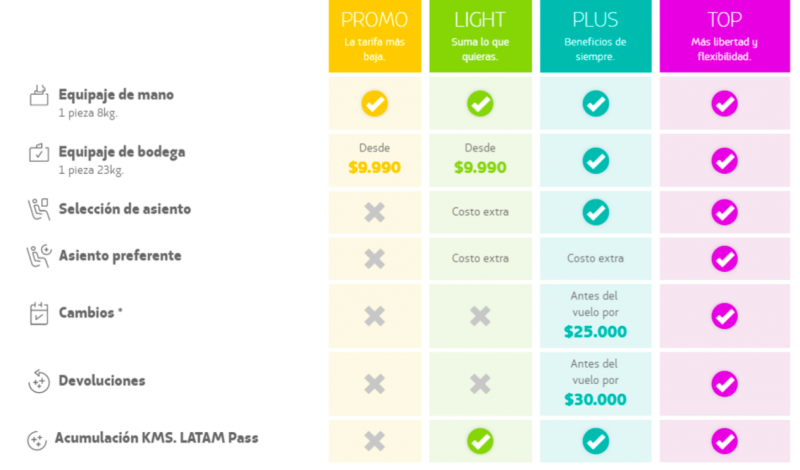Click the gray X for PROMO Cambios
800x470 pixels.
[374, 316]
